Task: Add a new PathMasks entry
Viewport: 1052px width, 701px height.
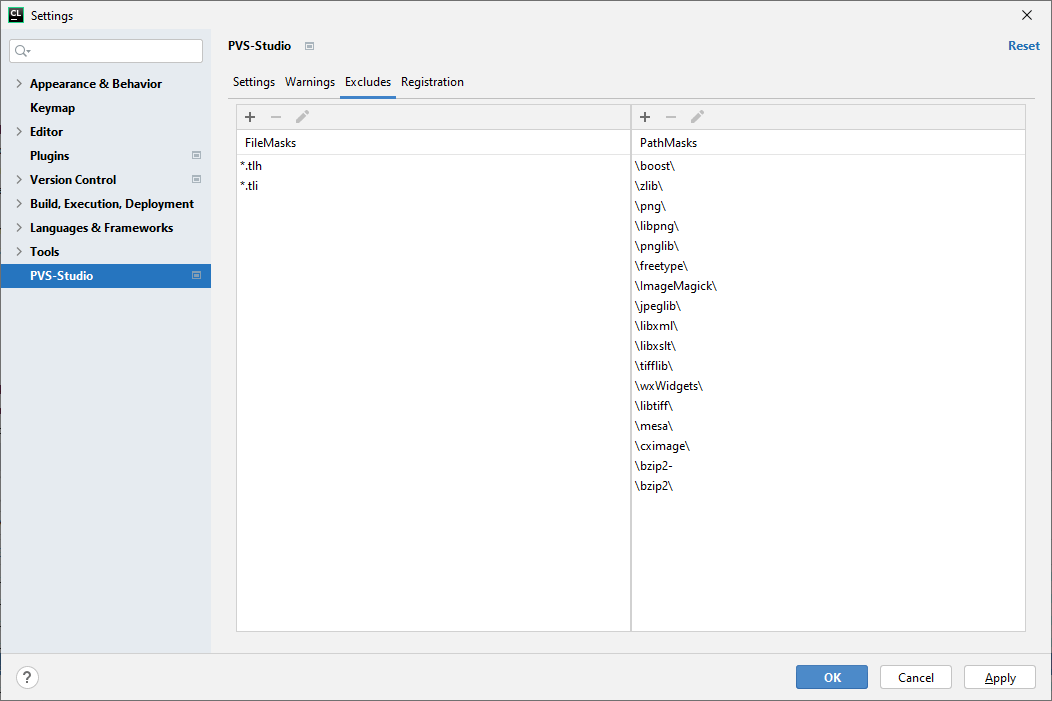Action: [x=645, y=117]
